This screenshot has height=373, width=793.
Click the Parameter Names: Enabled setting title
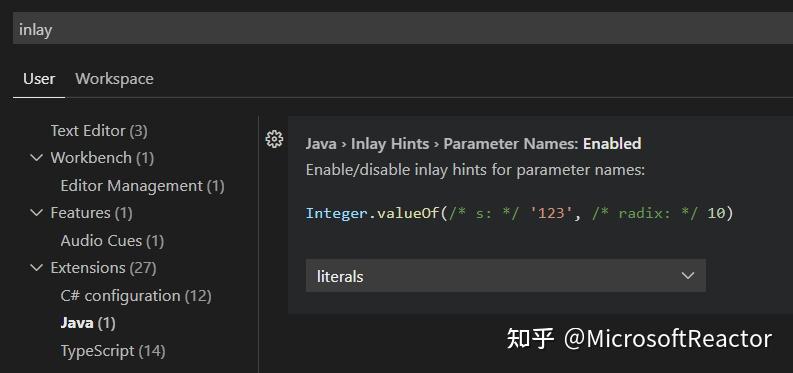[x=473, y=144]
